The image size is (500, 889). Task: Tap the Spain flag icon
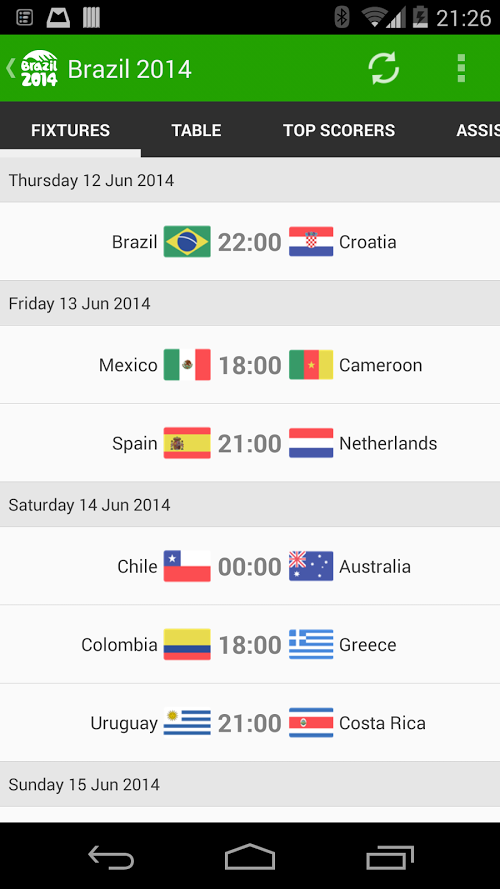pos(187,443)
